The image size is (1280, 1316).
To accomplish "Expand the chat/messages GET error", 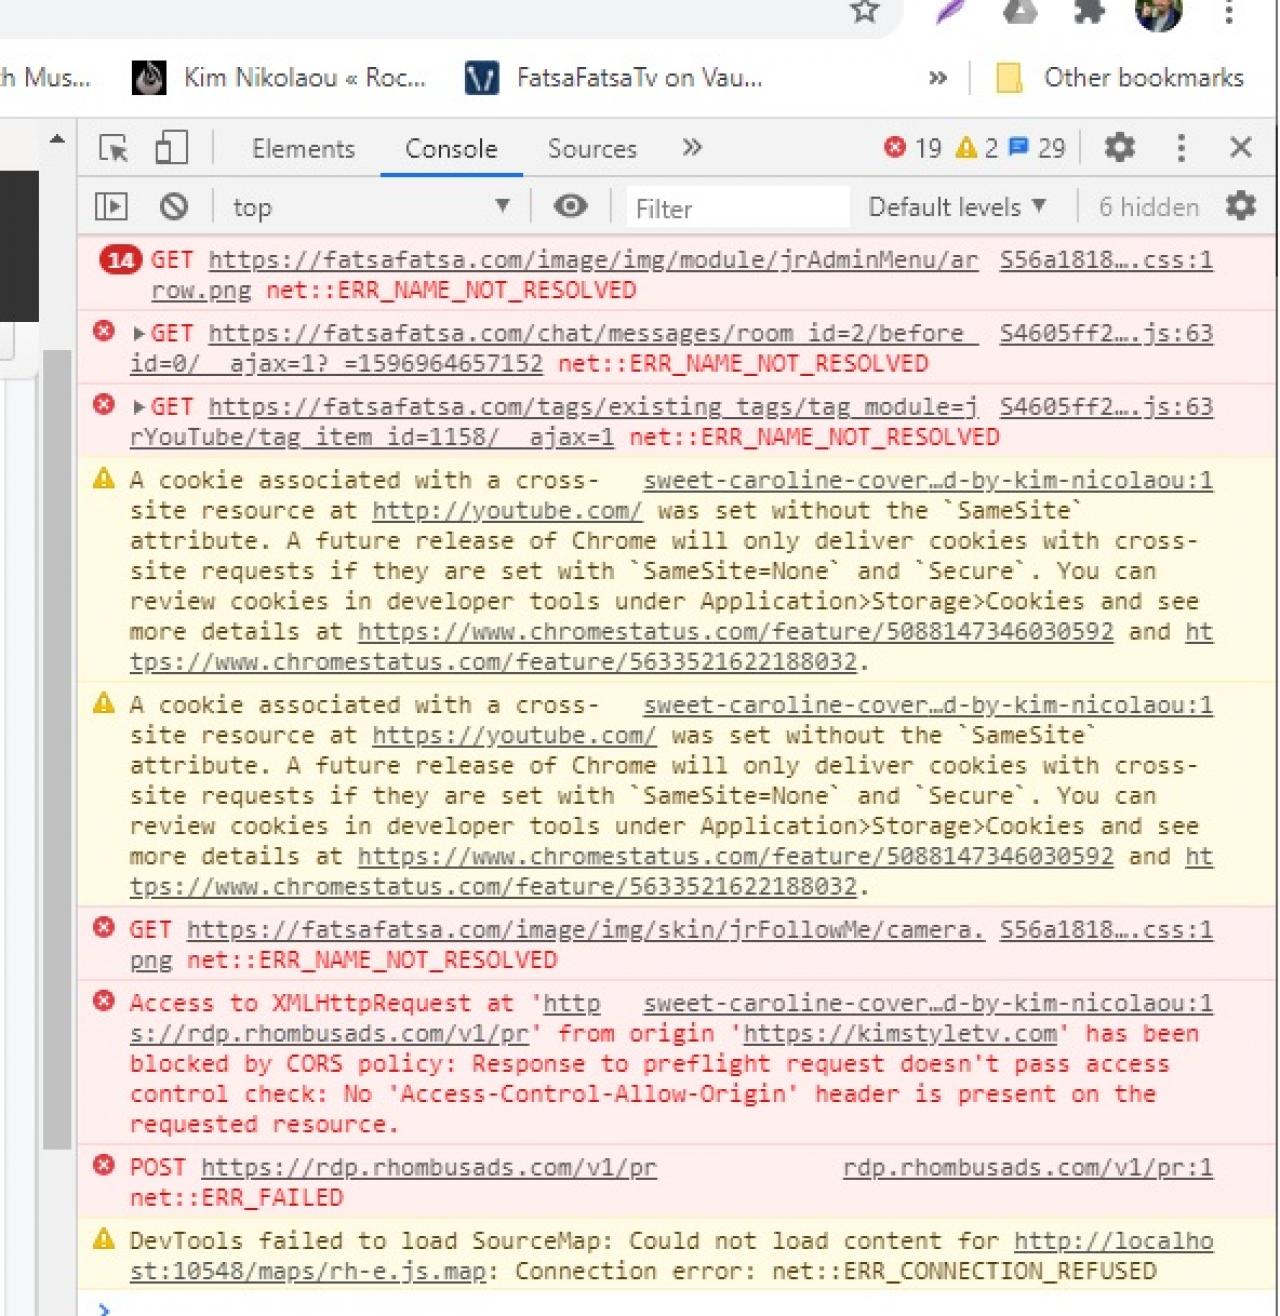I will [140, 333].
